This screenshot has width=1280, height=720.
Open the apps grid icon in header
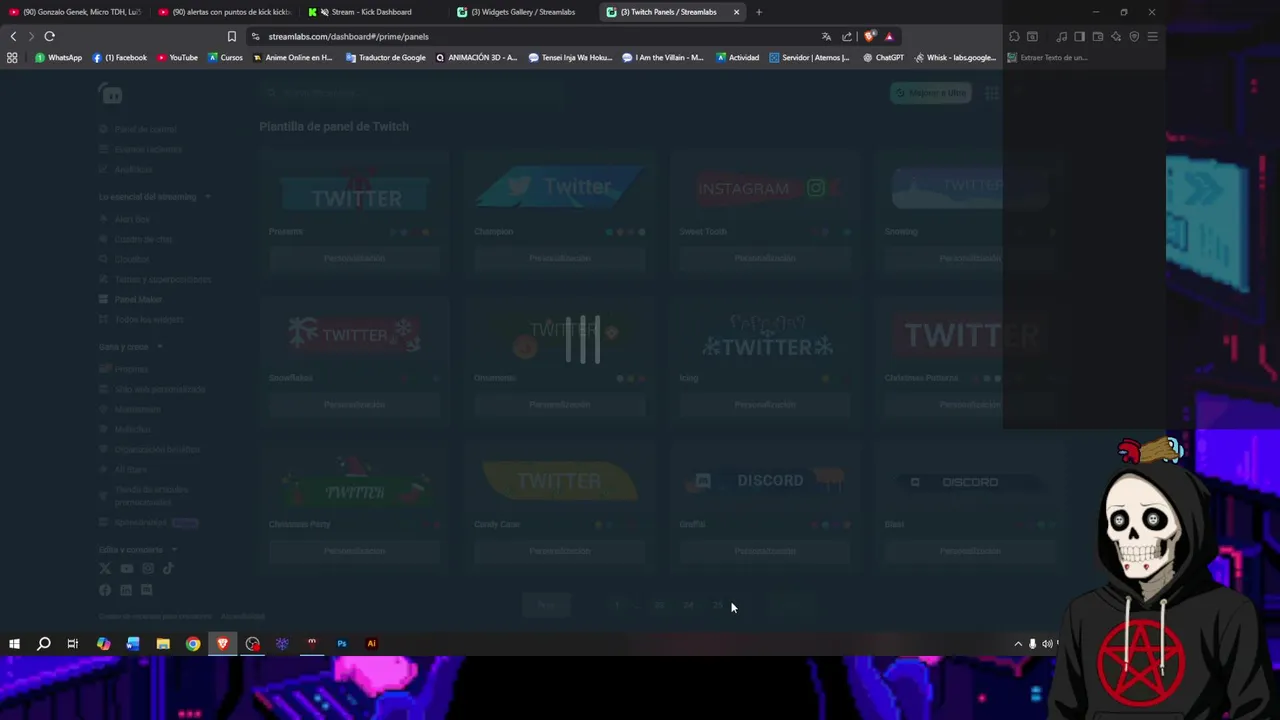pos(991,93)
